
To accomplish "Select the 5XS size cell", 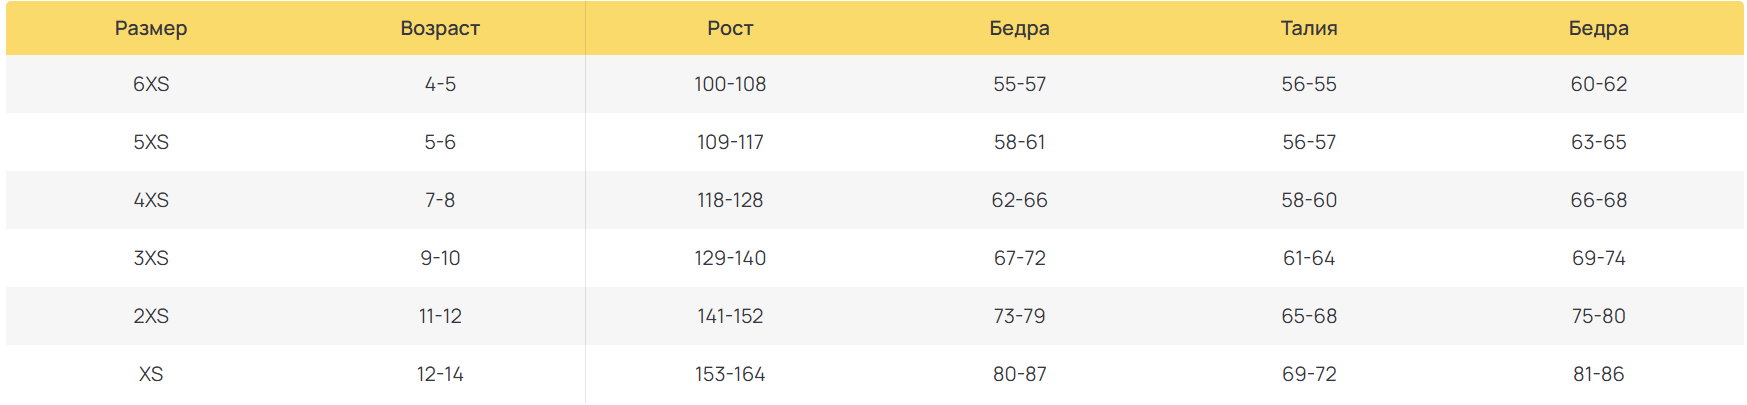I will (x=151, y=142).
